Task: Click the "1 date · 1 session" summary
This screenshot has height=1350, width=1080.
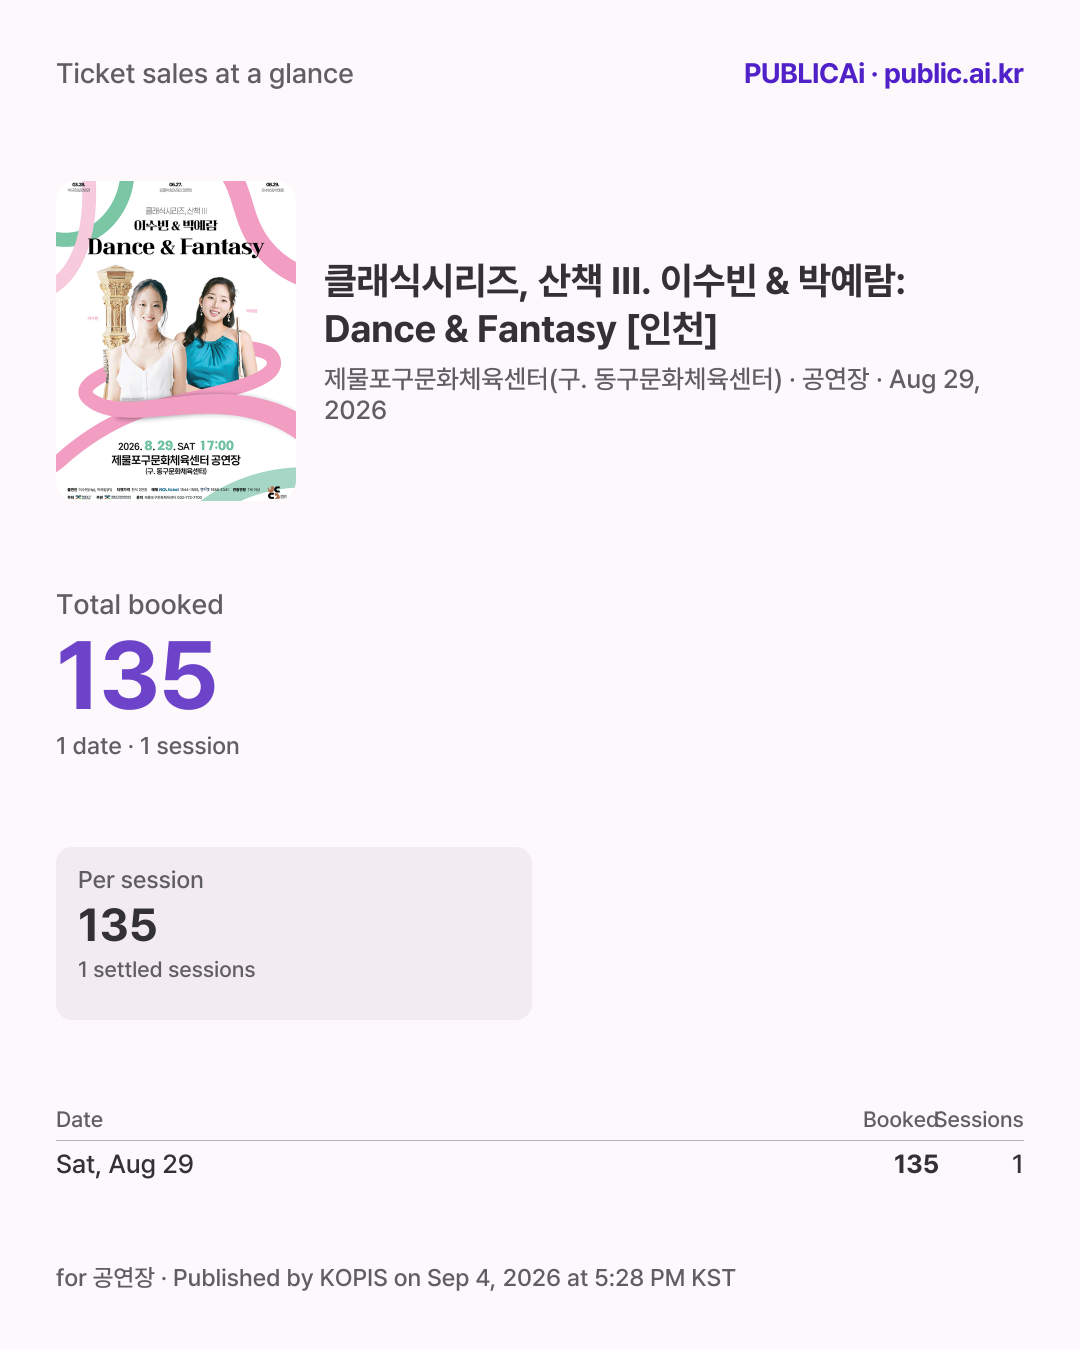Action: (x=148, y=746)
